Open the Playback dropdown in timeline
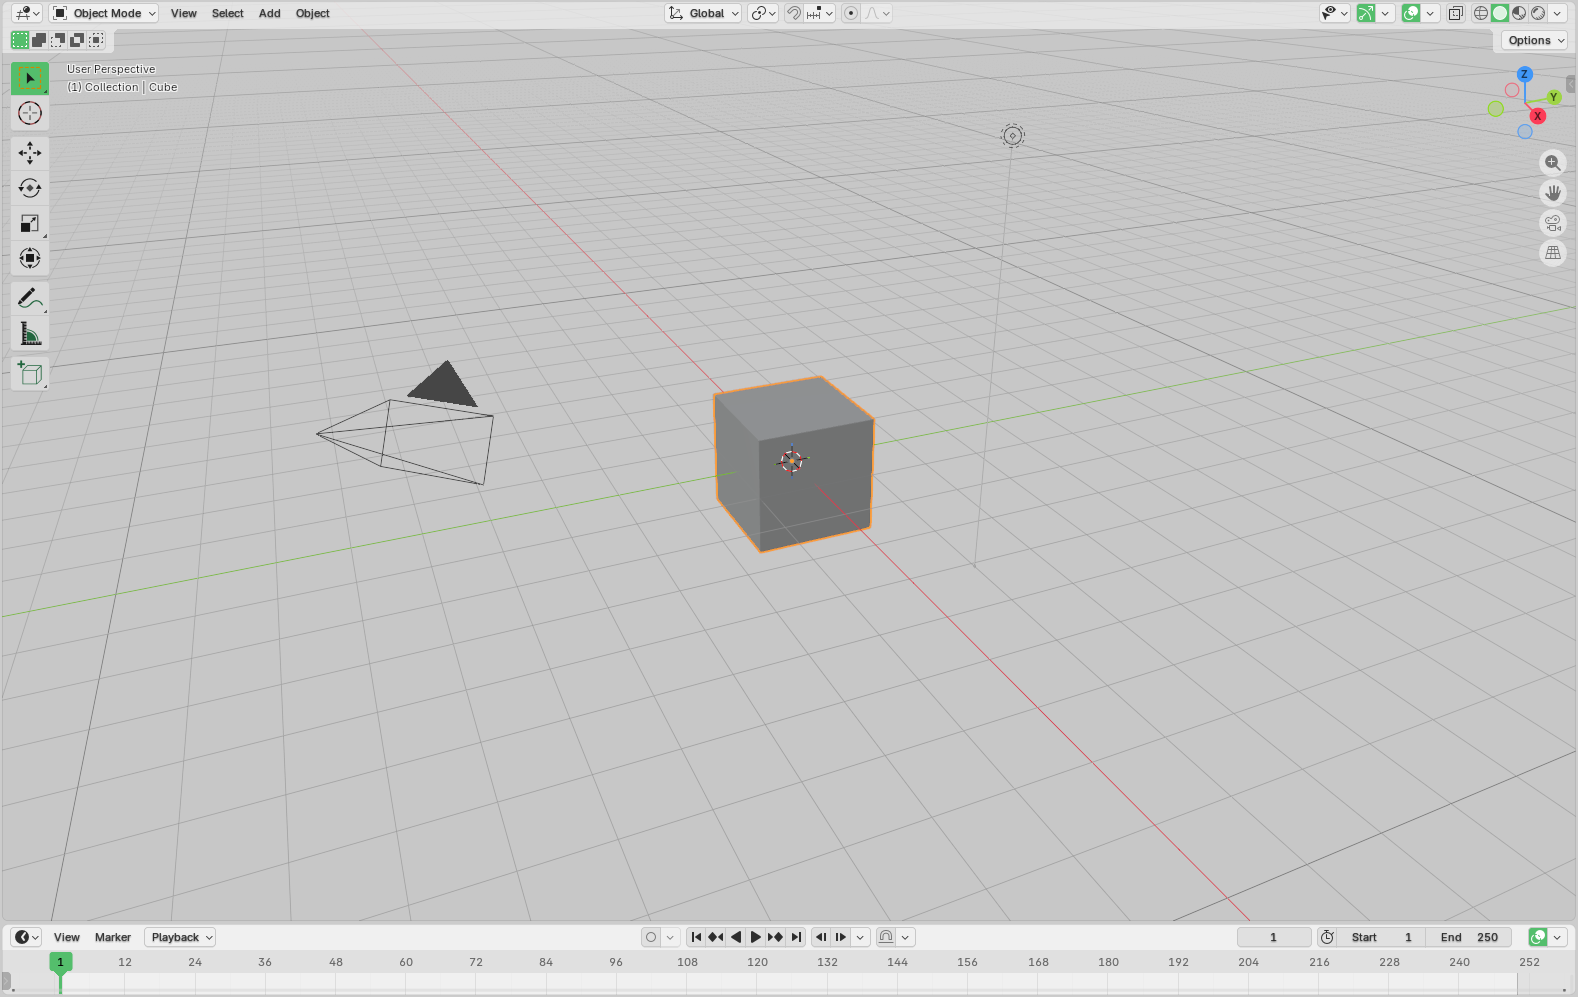 tap(180, 937)
